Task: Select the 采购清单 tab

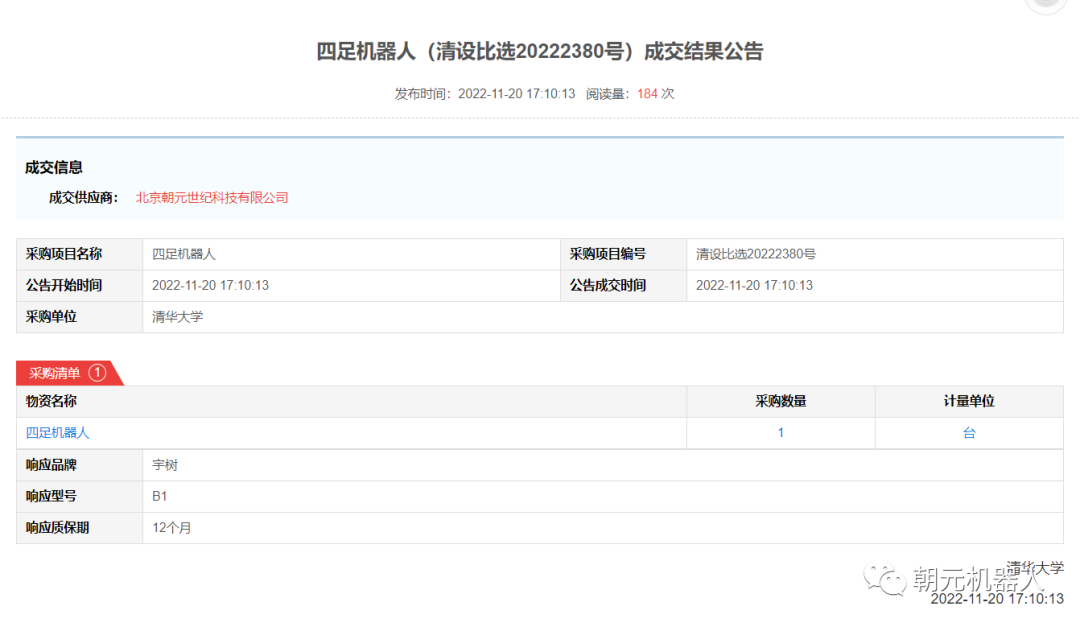Action: coord(69,373)
